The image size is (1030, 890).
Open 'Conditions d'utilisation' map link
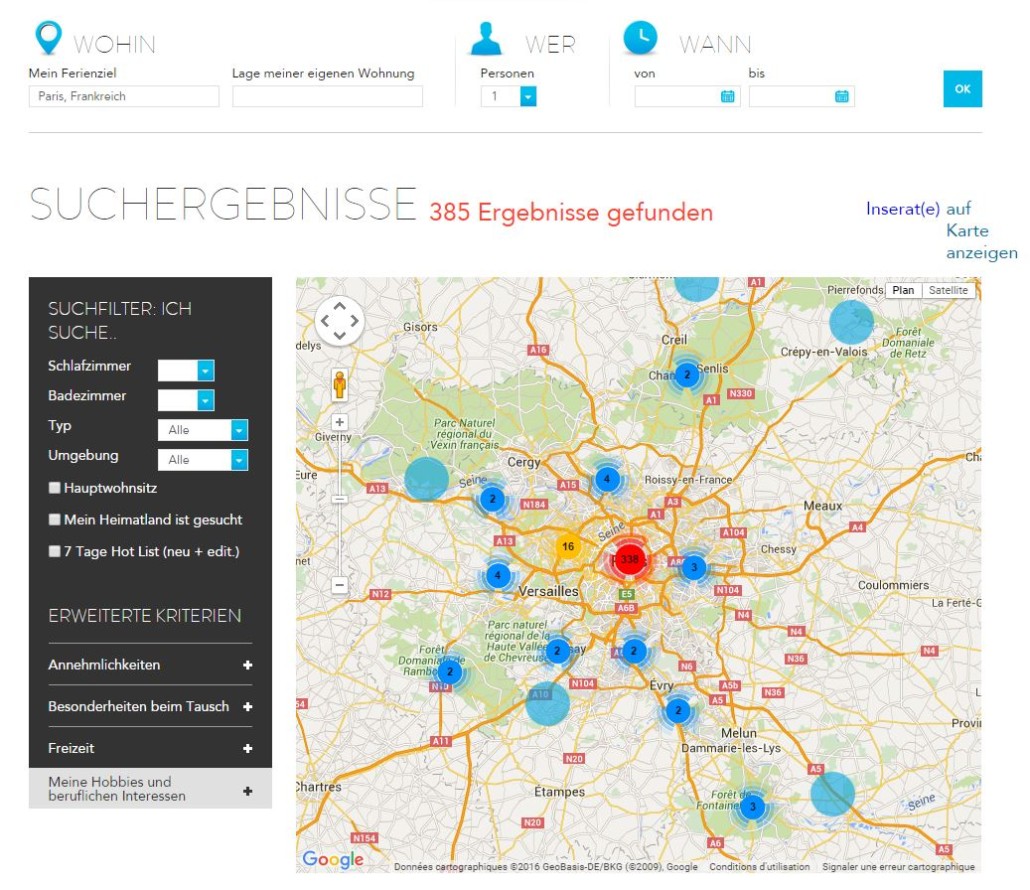(x=759, y=867)
